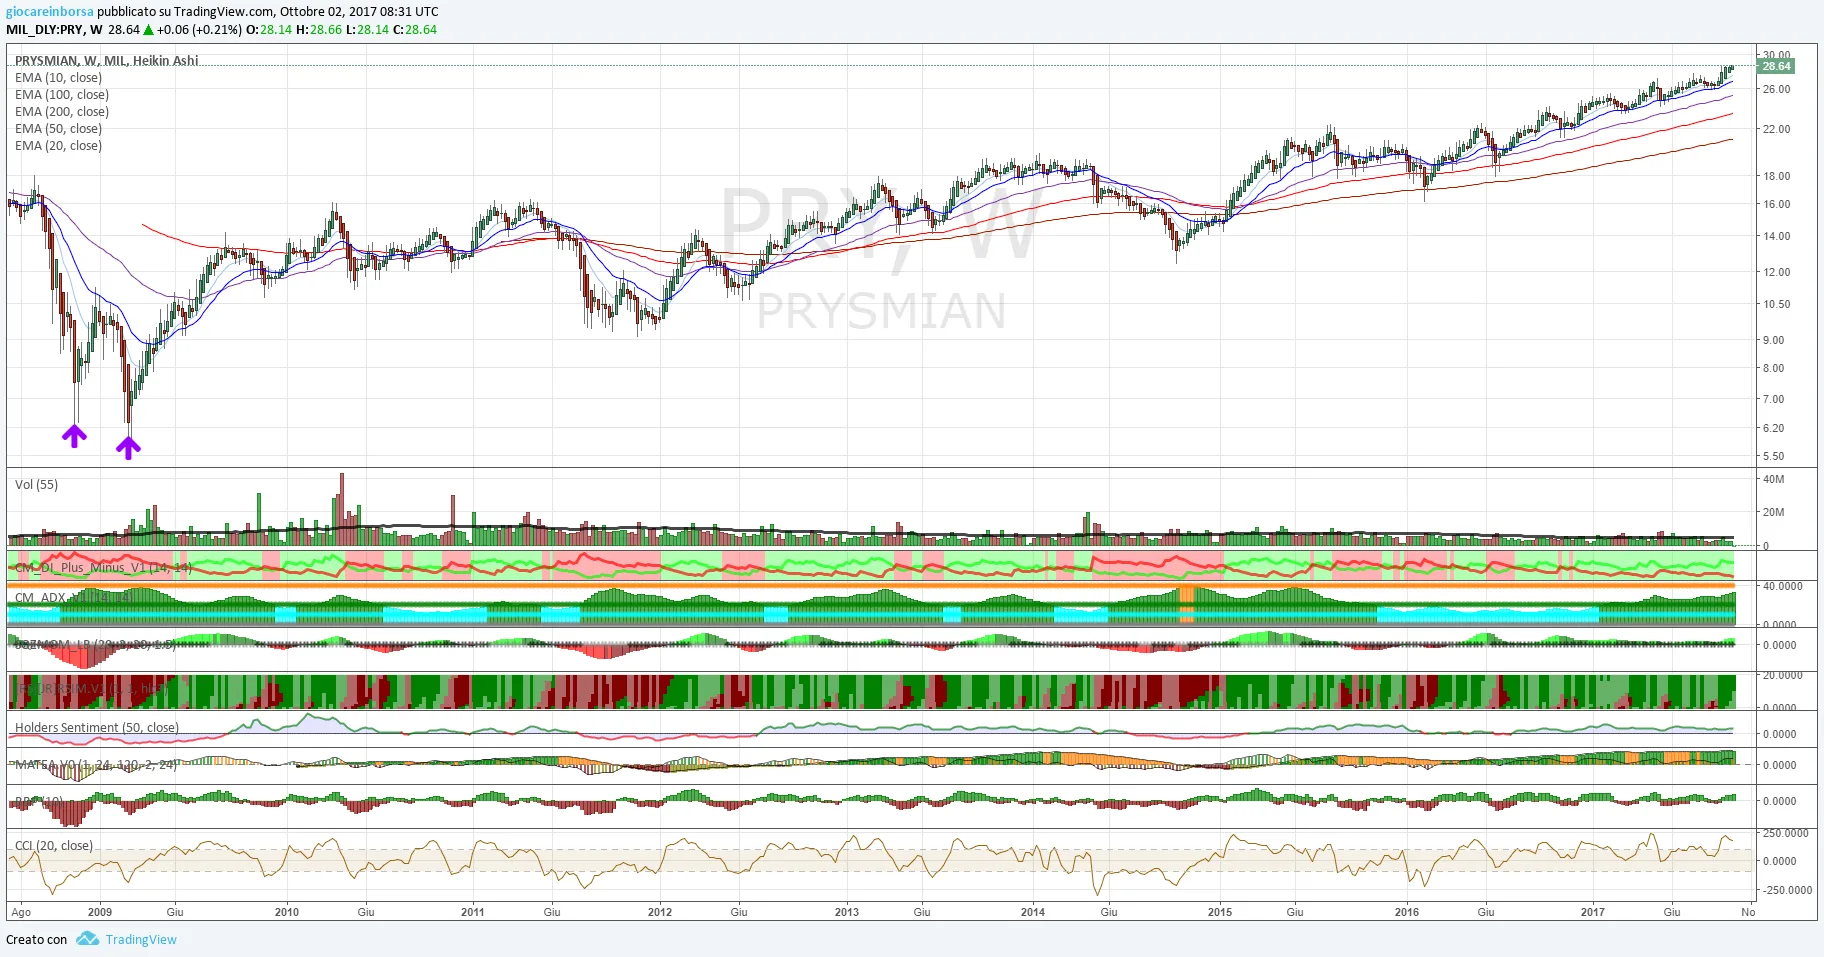Click the 2016 label on the time axis
Image resolution: width=1824 pixels, height=957 pixels.
tap(1407, 912)
